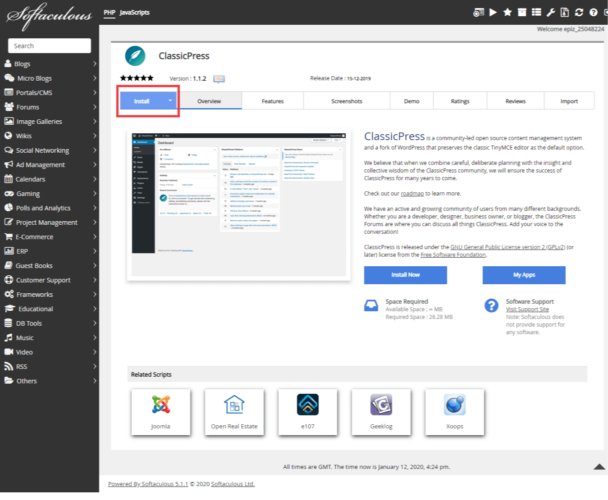Open the Install tab dropdown arrow
The image size is (608, 500).
[171, 101]
